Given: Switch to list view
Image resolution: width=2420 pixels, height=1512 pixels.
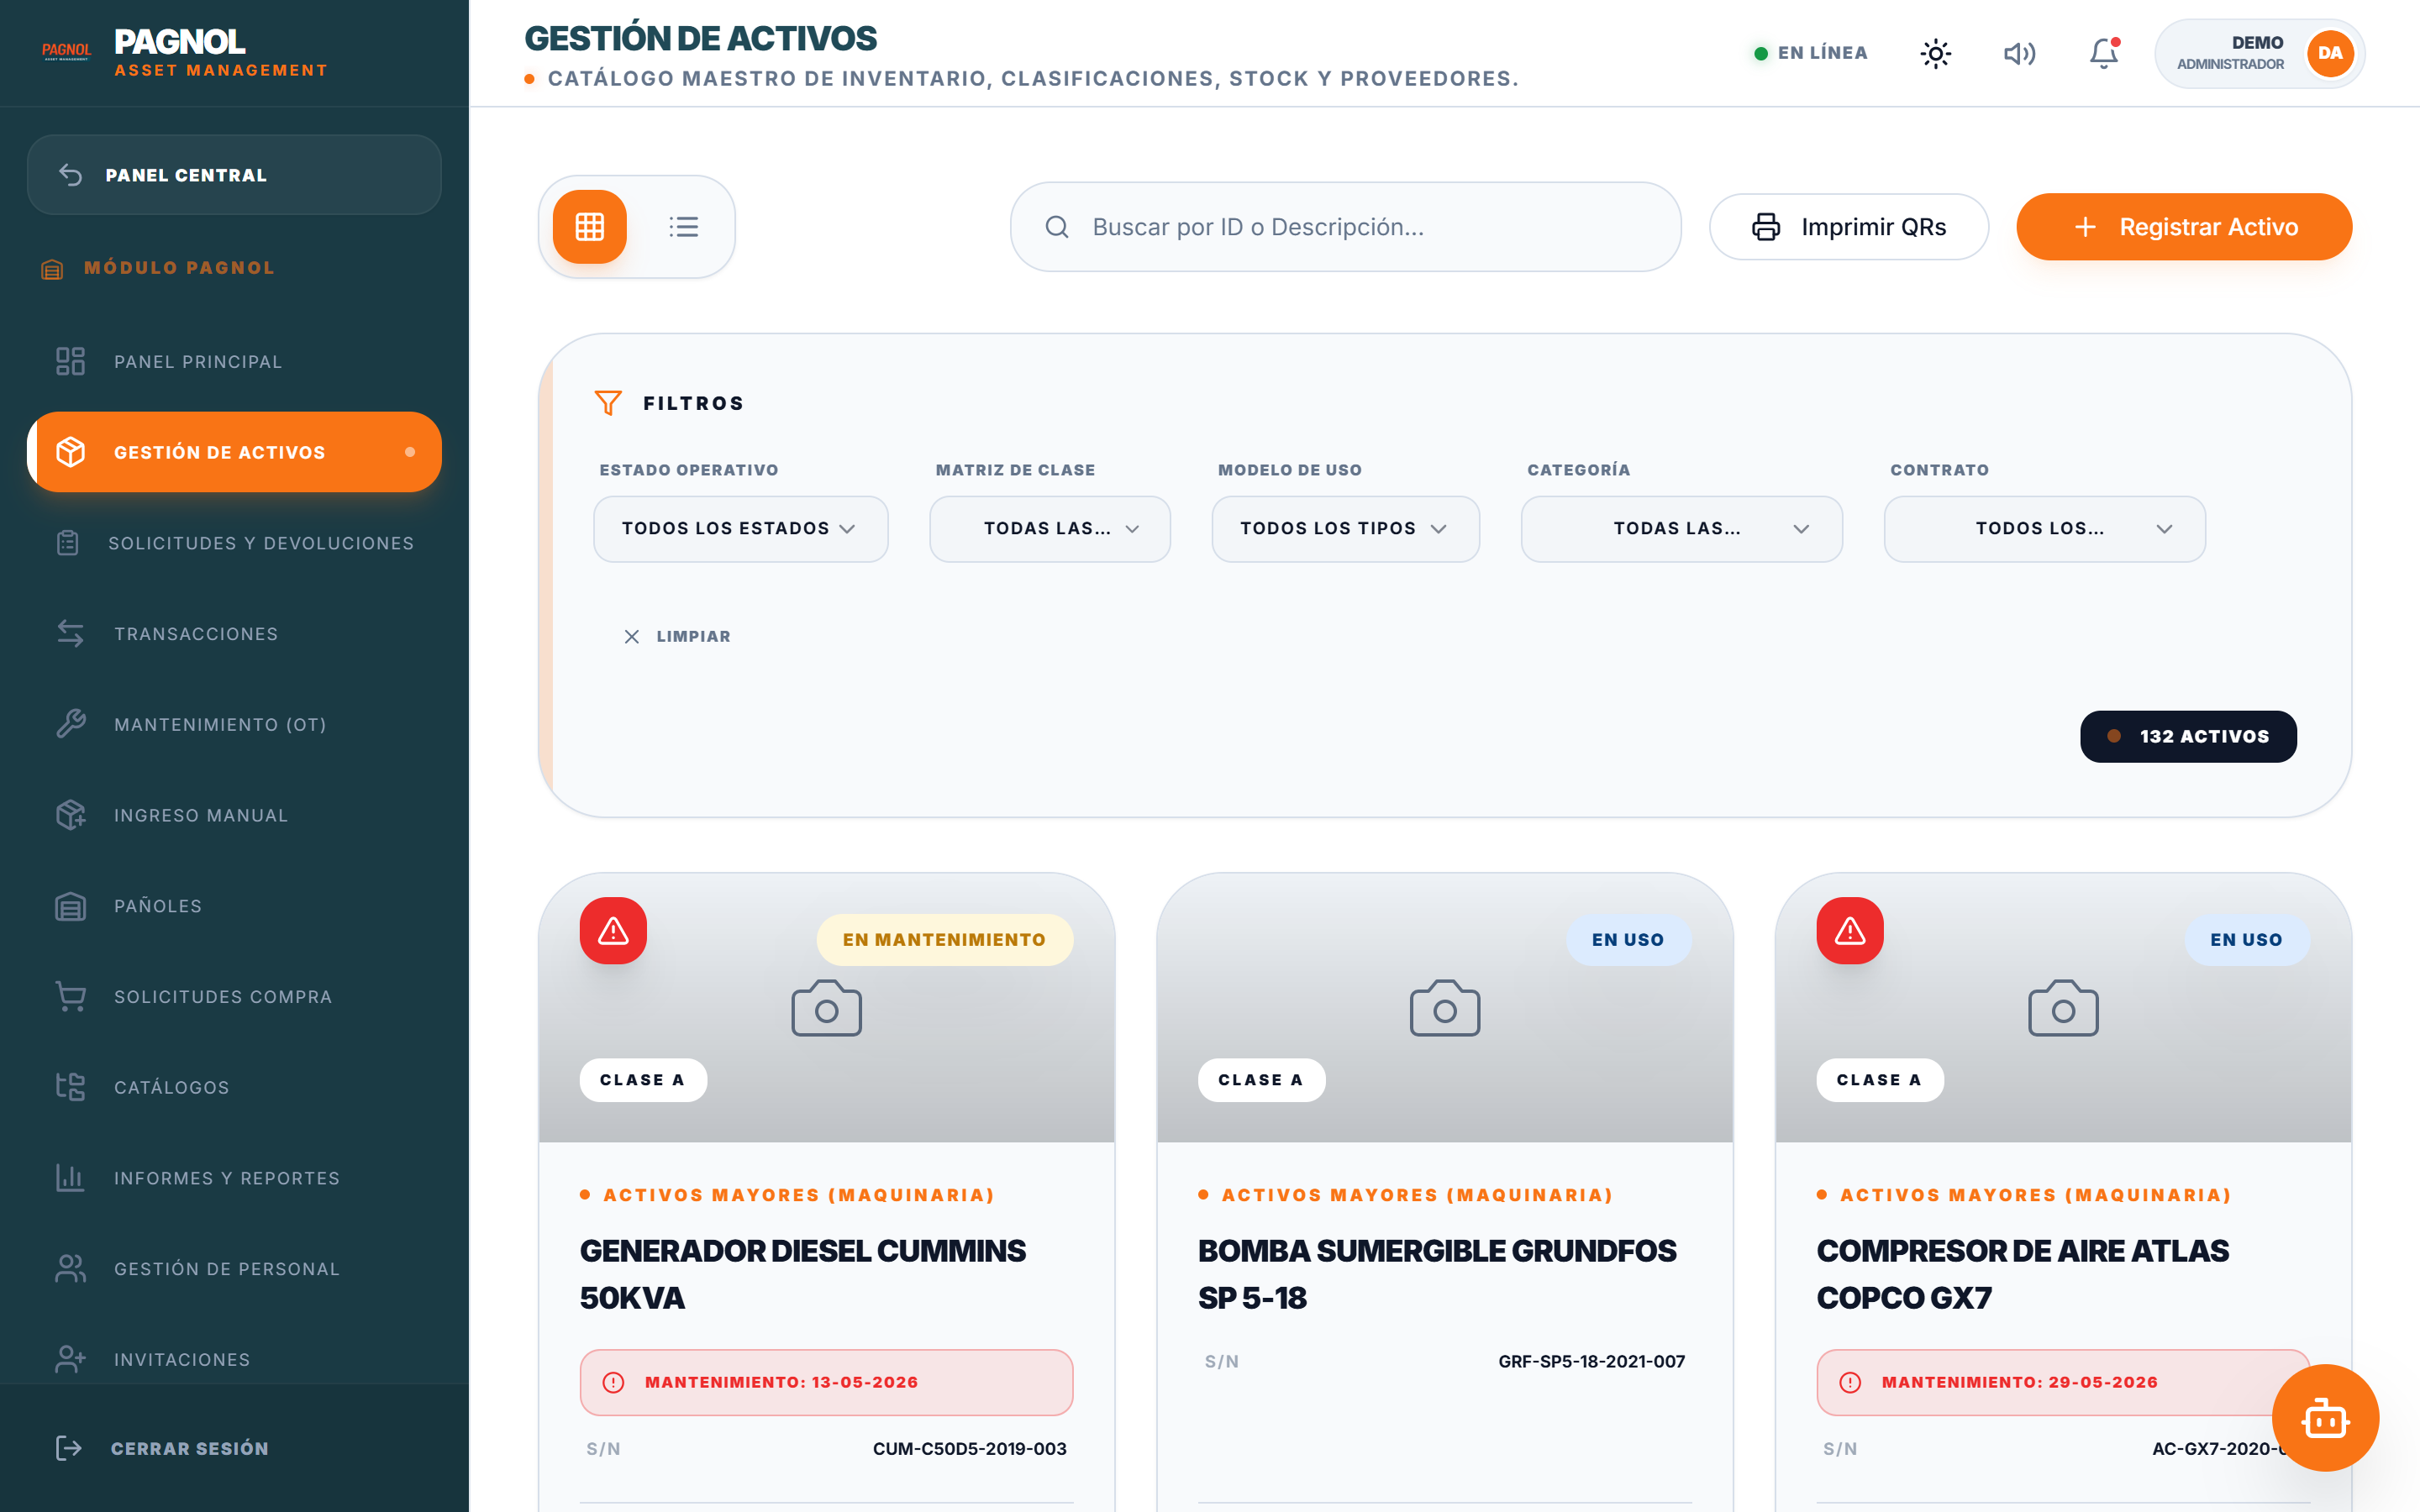Looking at the screenshot, I should [x=684, y=227].
